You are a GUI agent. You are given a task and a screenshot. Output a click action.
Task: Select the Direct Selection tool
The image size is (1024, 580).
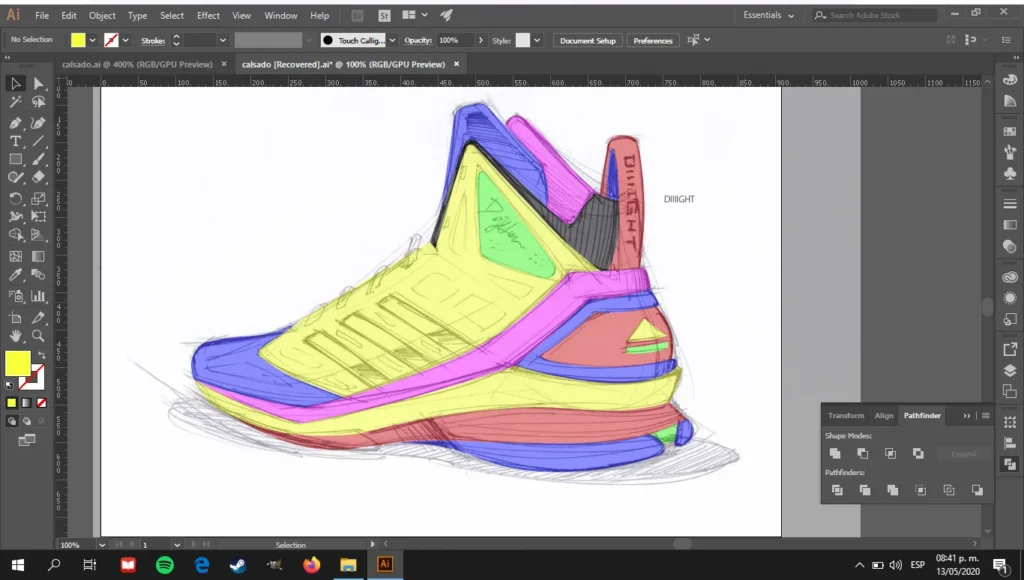coord(39,83)
